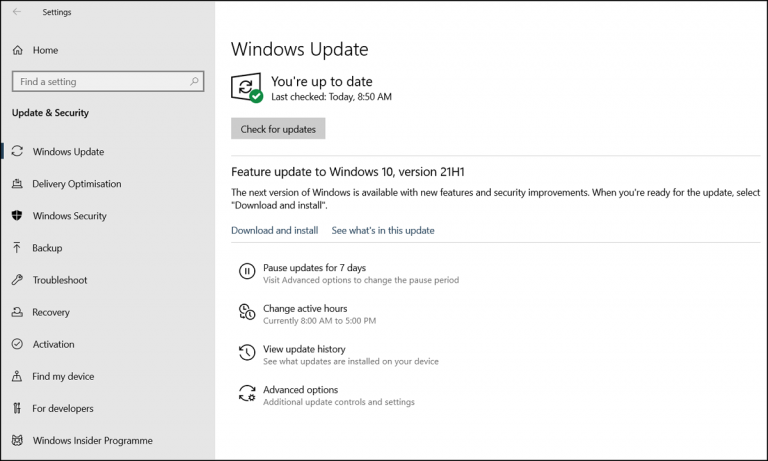Select the Windows Security shield icon

(x=17, y=216)
